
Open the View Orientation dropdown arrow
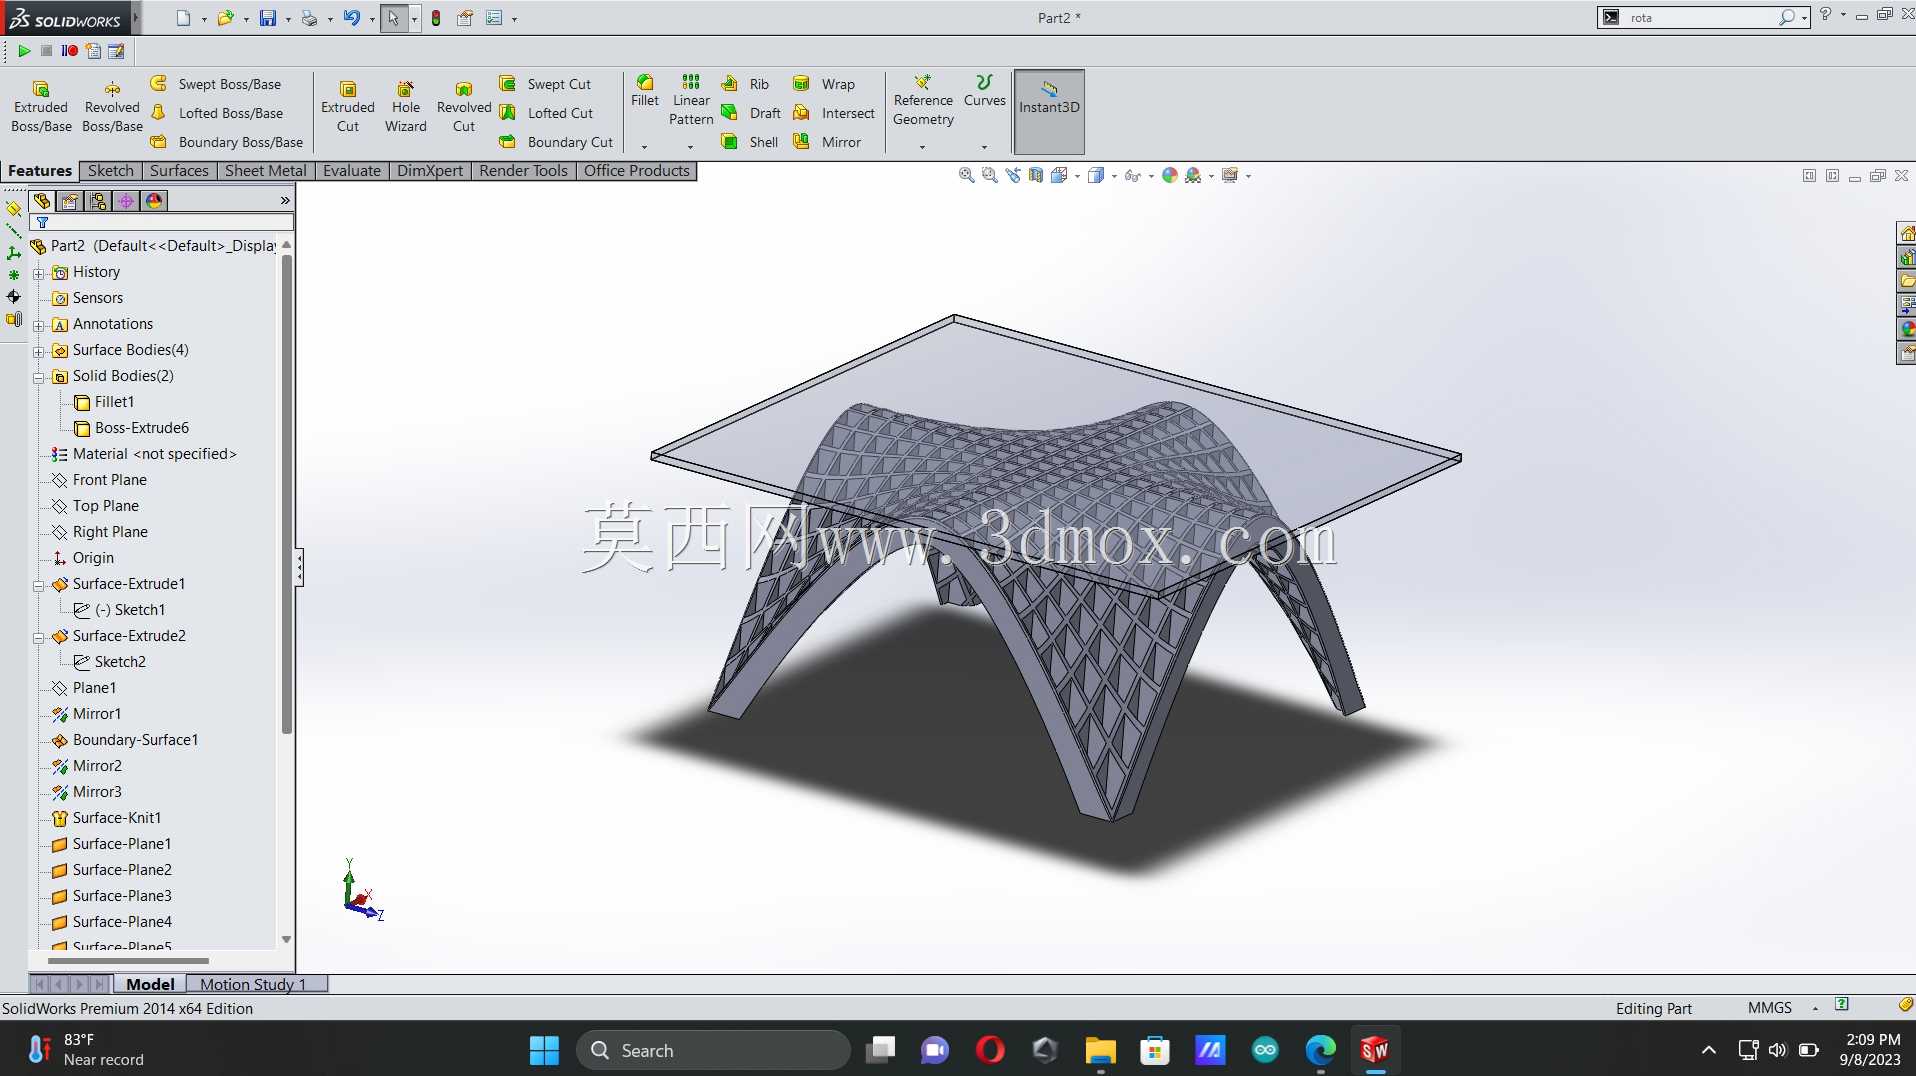point(1077,176)
